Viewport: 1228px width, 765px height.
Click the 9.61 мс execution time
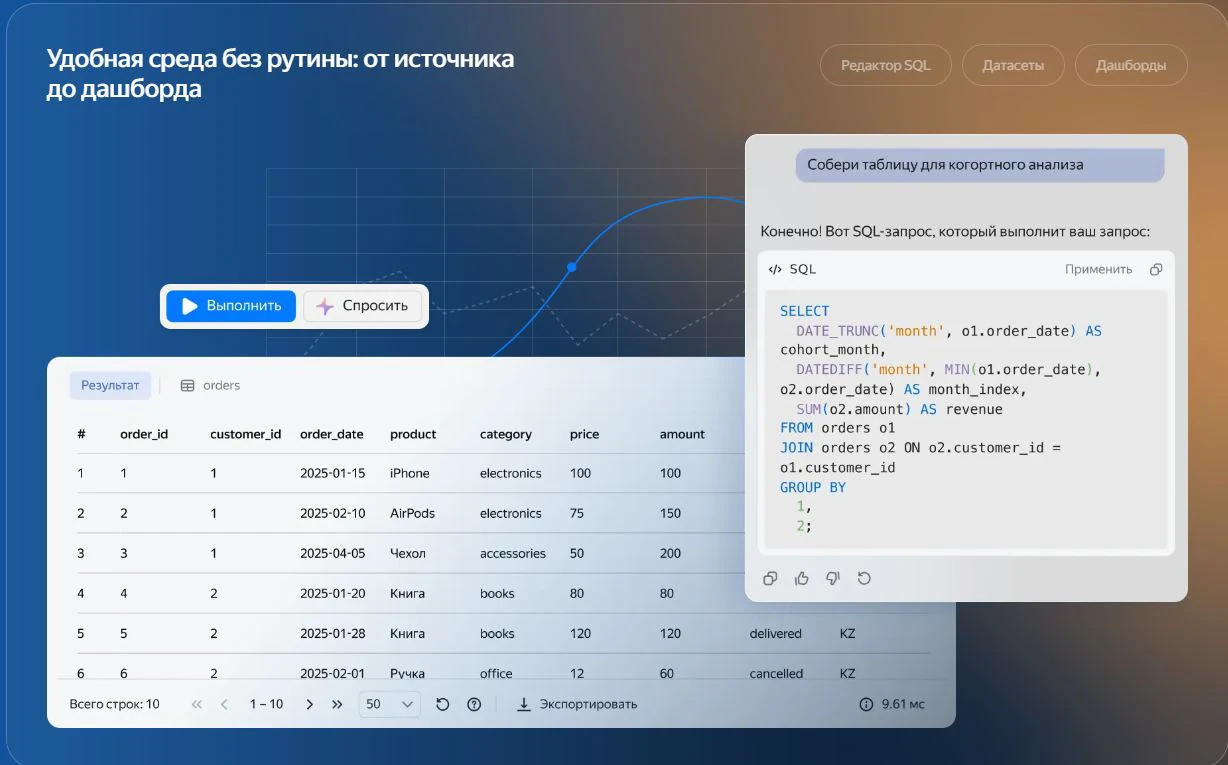coord(903,704)
